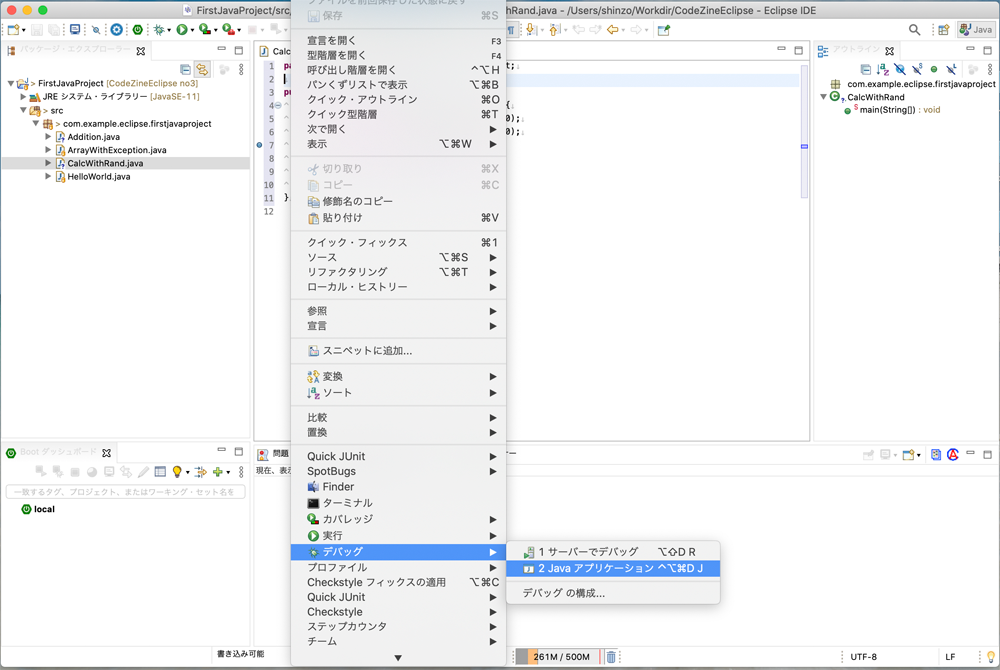
Task: Click the red A icon in bottom panel toolbar
Action: 953,455
